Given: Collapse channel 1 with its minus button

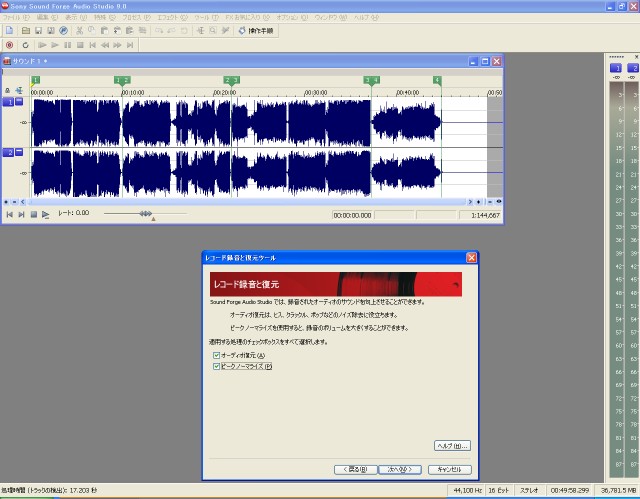Looking at the screenshot, I should pyautogui.click(x=21, y=102).
